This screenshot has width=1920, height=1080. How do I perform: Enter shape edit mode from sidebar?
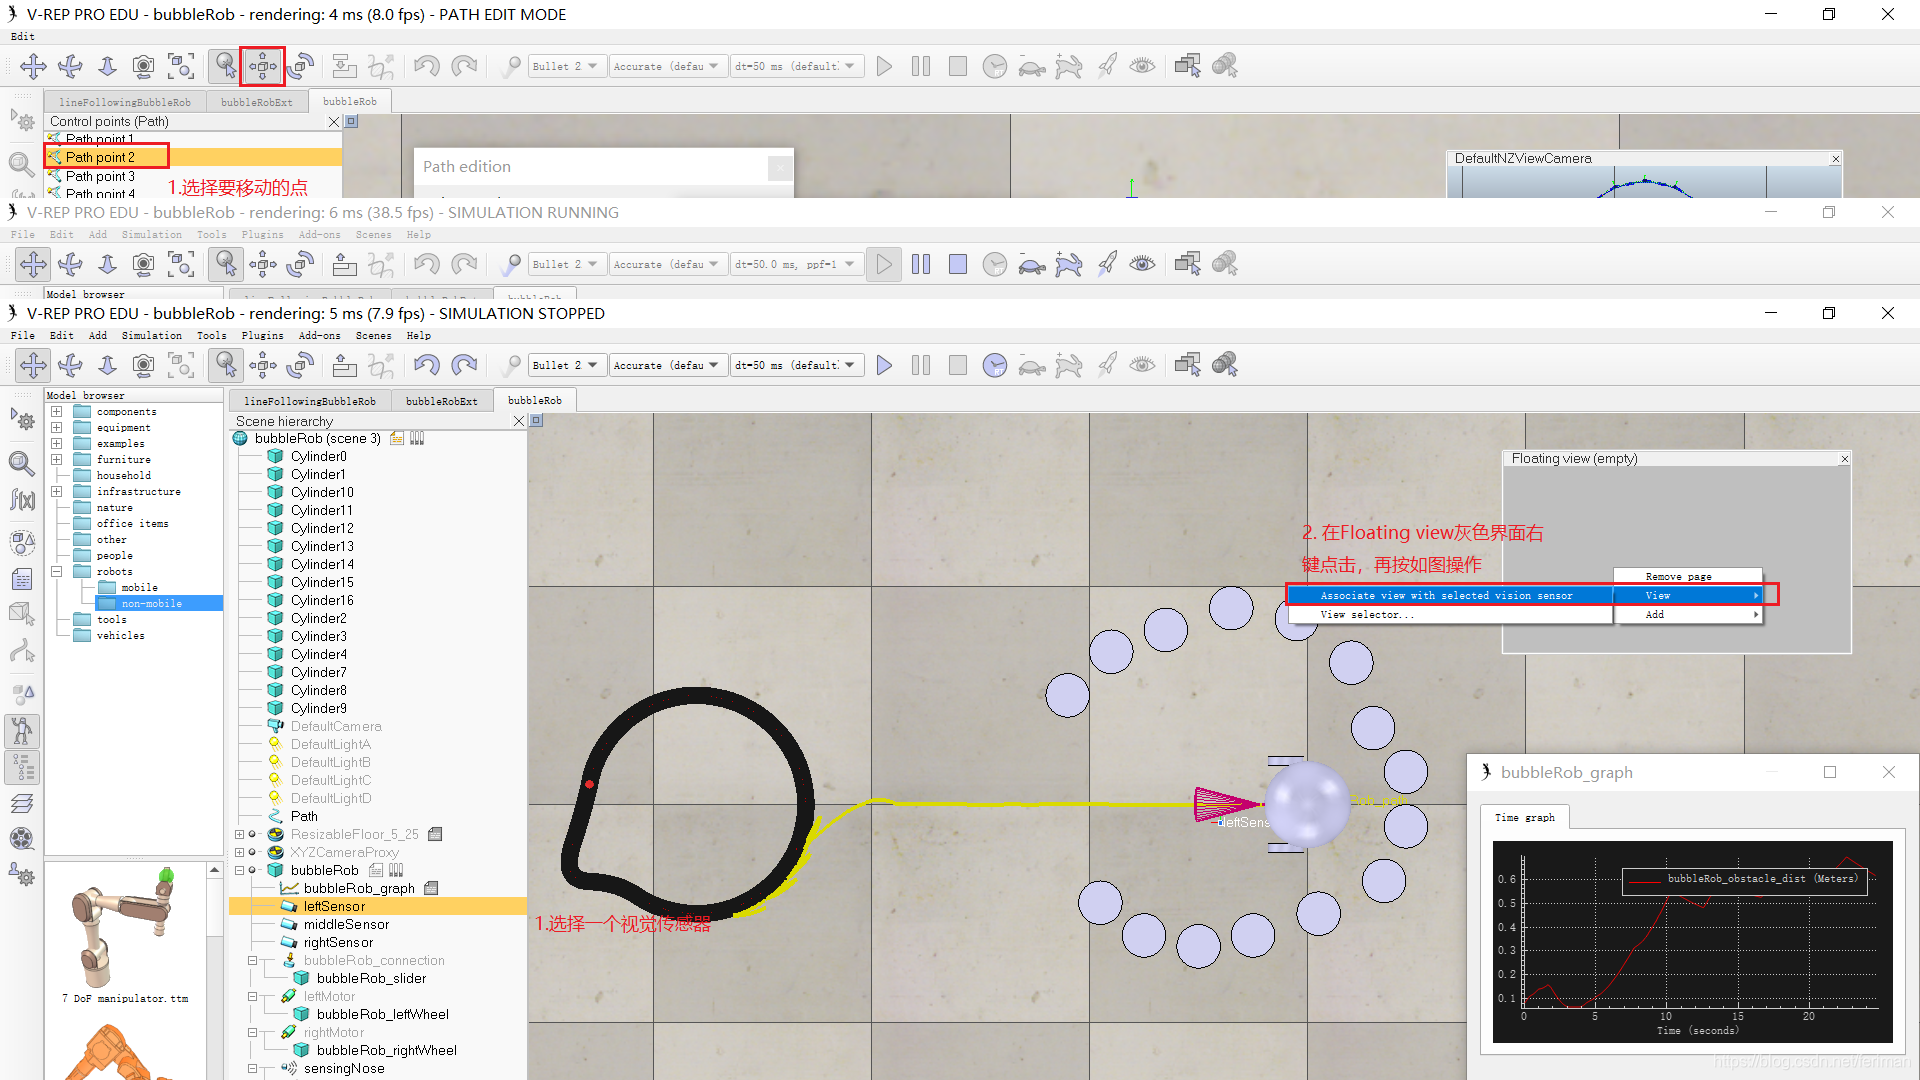pyautogui.click(x=22, y=613)
